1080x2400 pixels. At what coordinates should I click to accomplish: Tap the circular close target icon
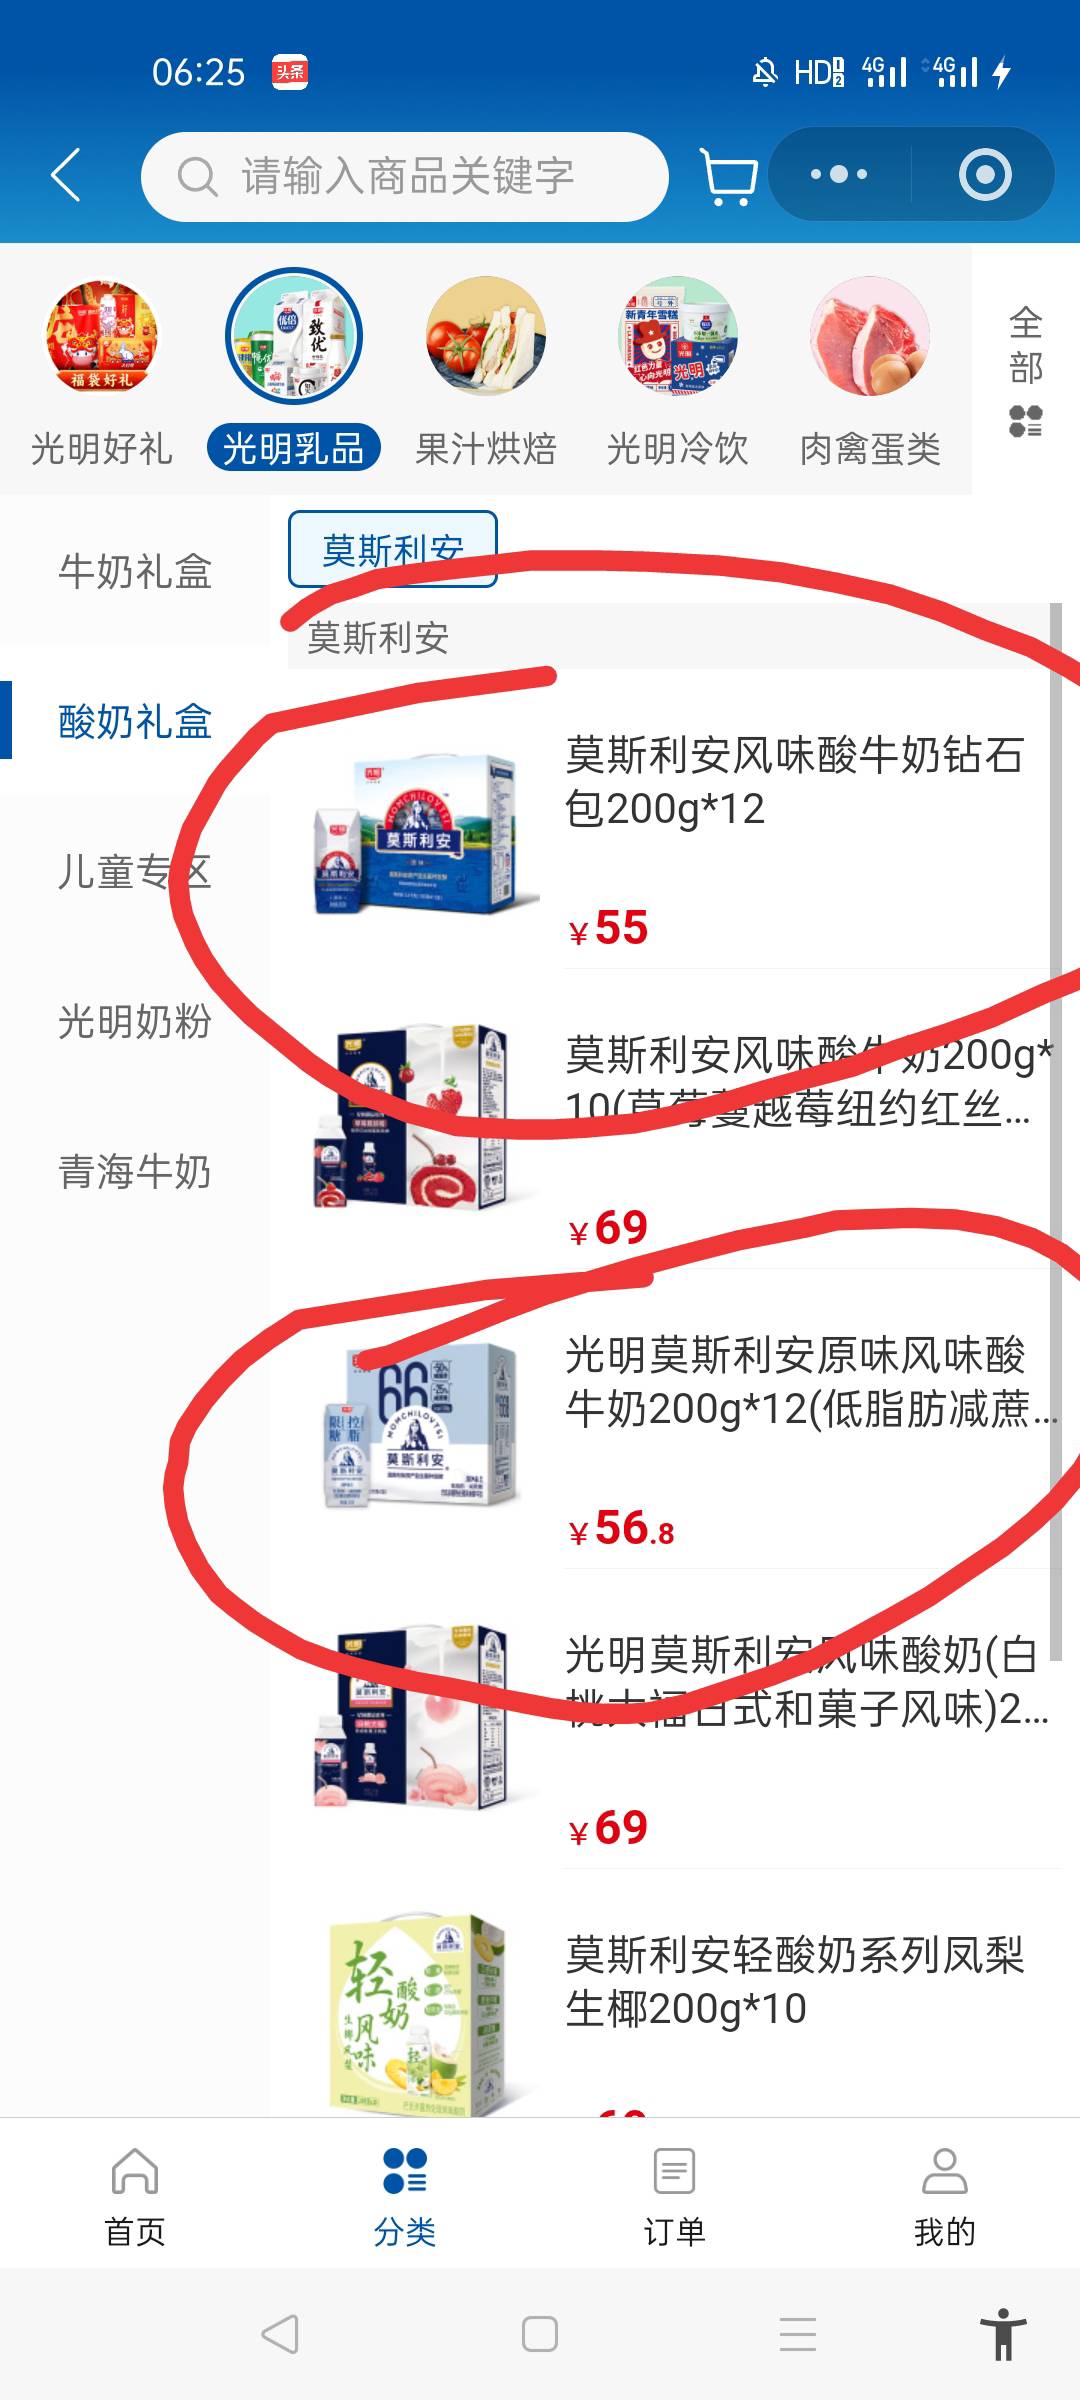(x=985, y=175)
